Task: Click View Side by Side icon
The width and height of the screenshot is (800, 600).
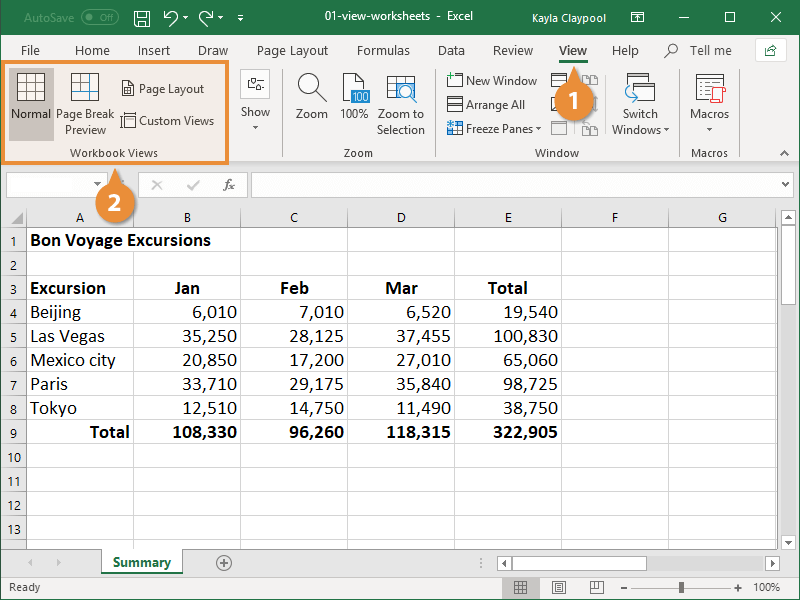Action: coord(590,80)
